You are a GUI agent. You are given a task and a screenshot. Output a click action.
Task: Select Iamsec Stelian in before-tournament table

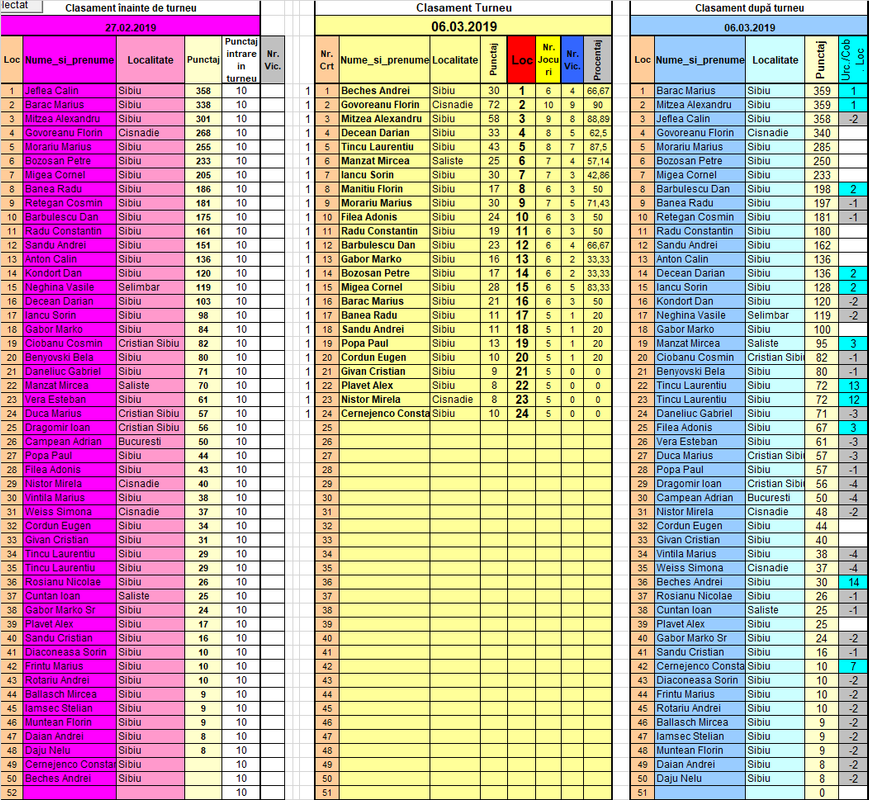point(69,709)
